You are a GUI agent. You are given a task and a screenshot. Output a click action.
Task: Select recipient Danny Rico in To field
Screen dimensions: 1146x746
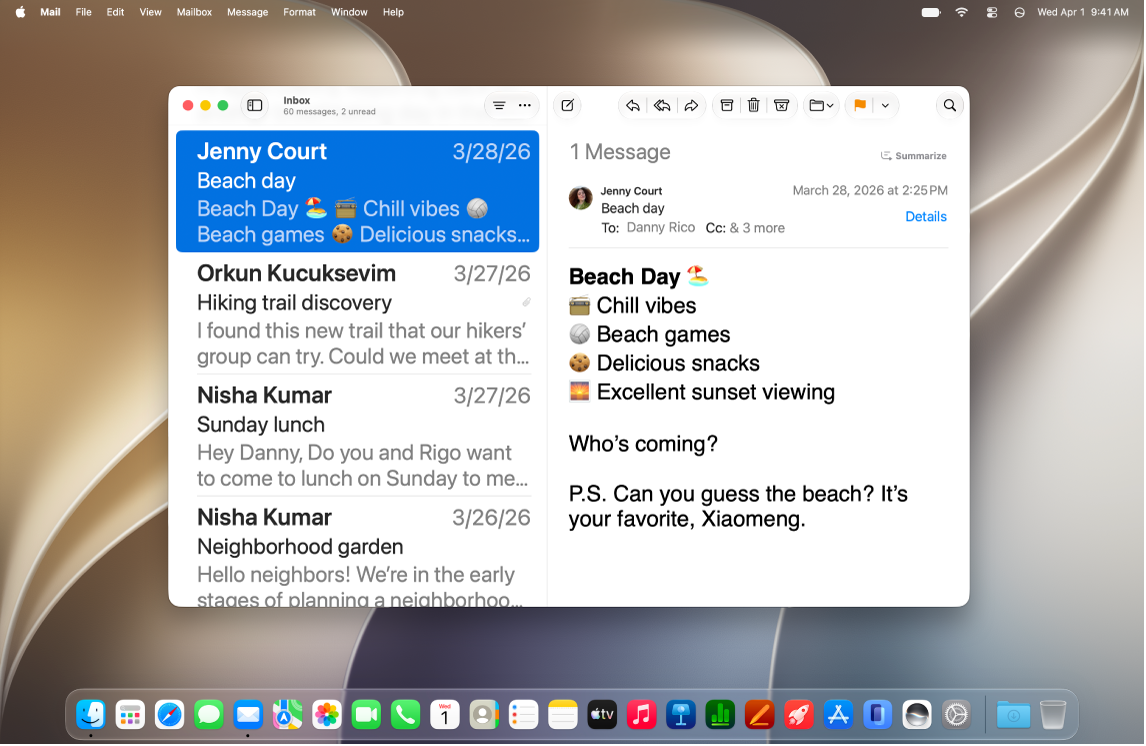(x=661, y=228)
